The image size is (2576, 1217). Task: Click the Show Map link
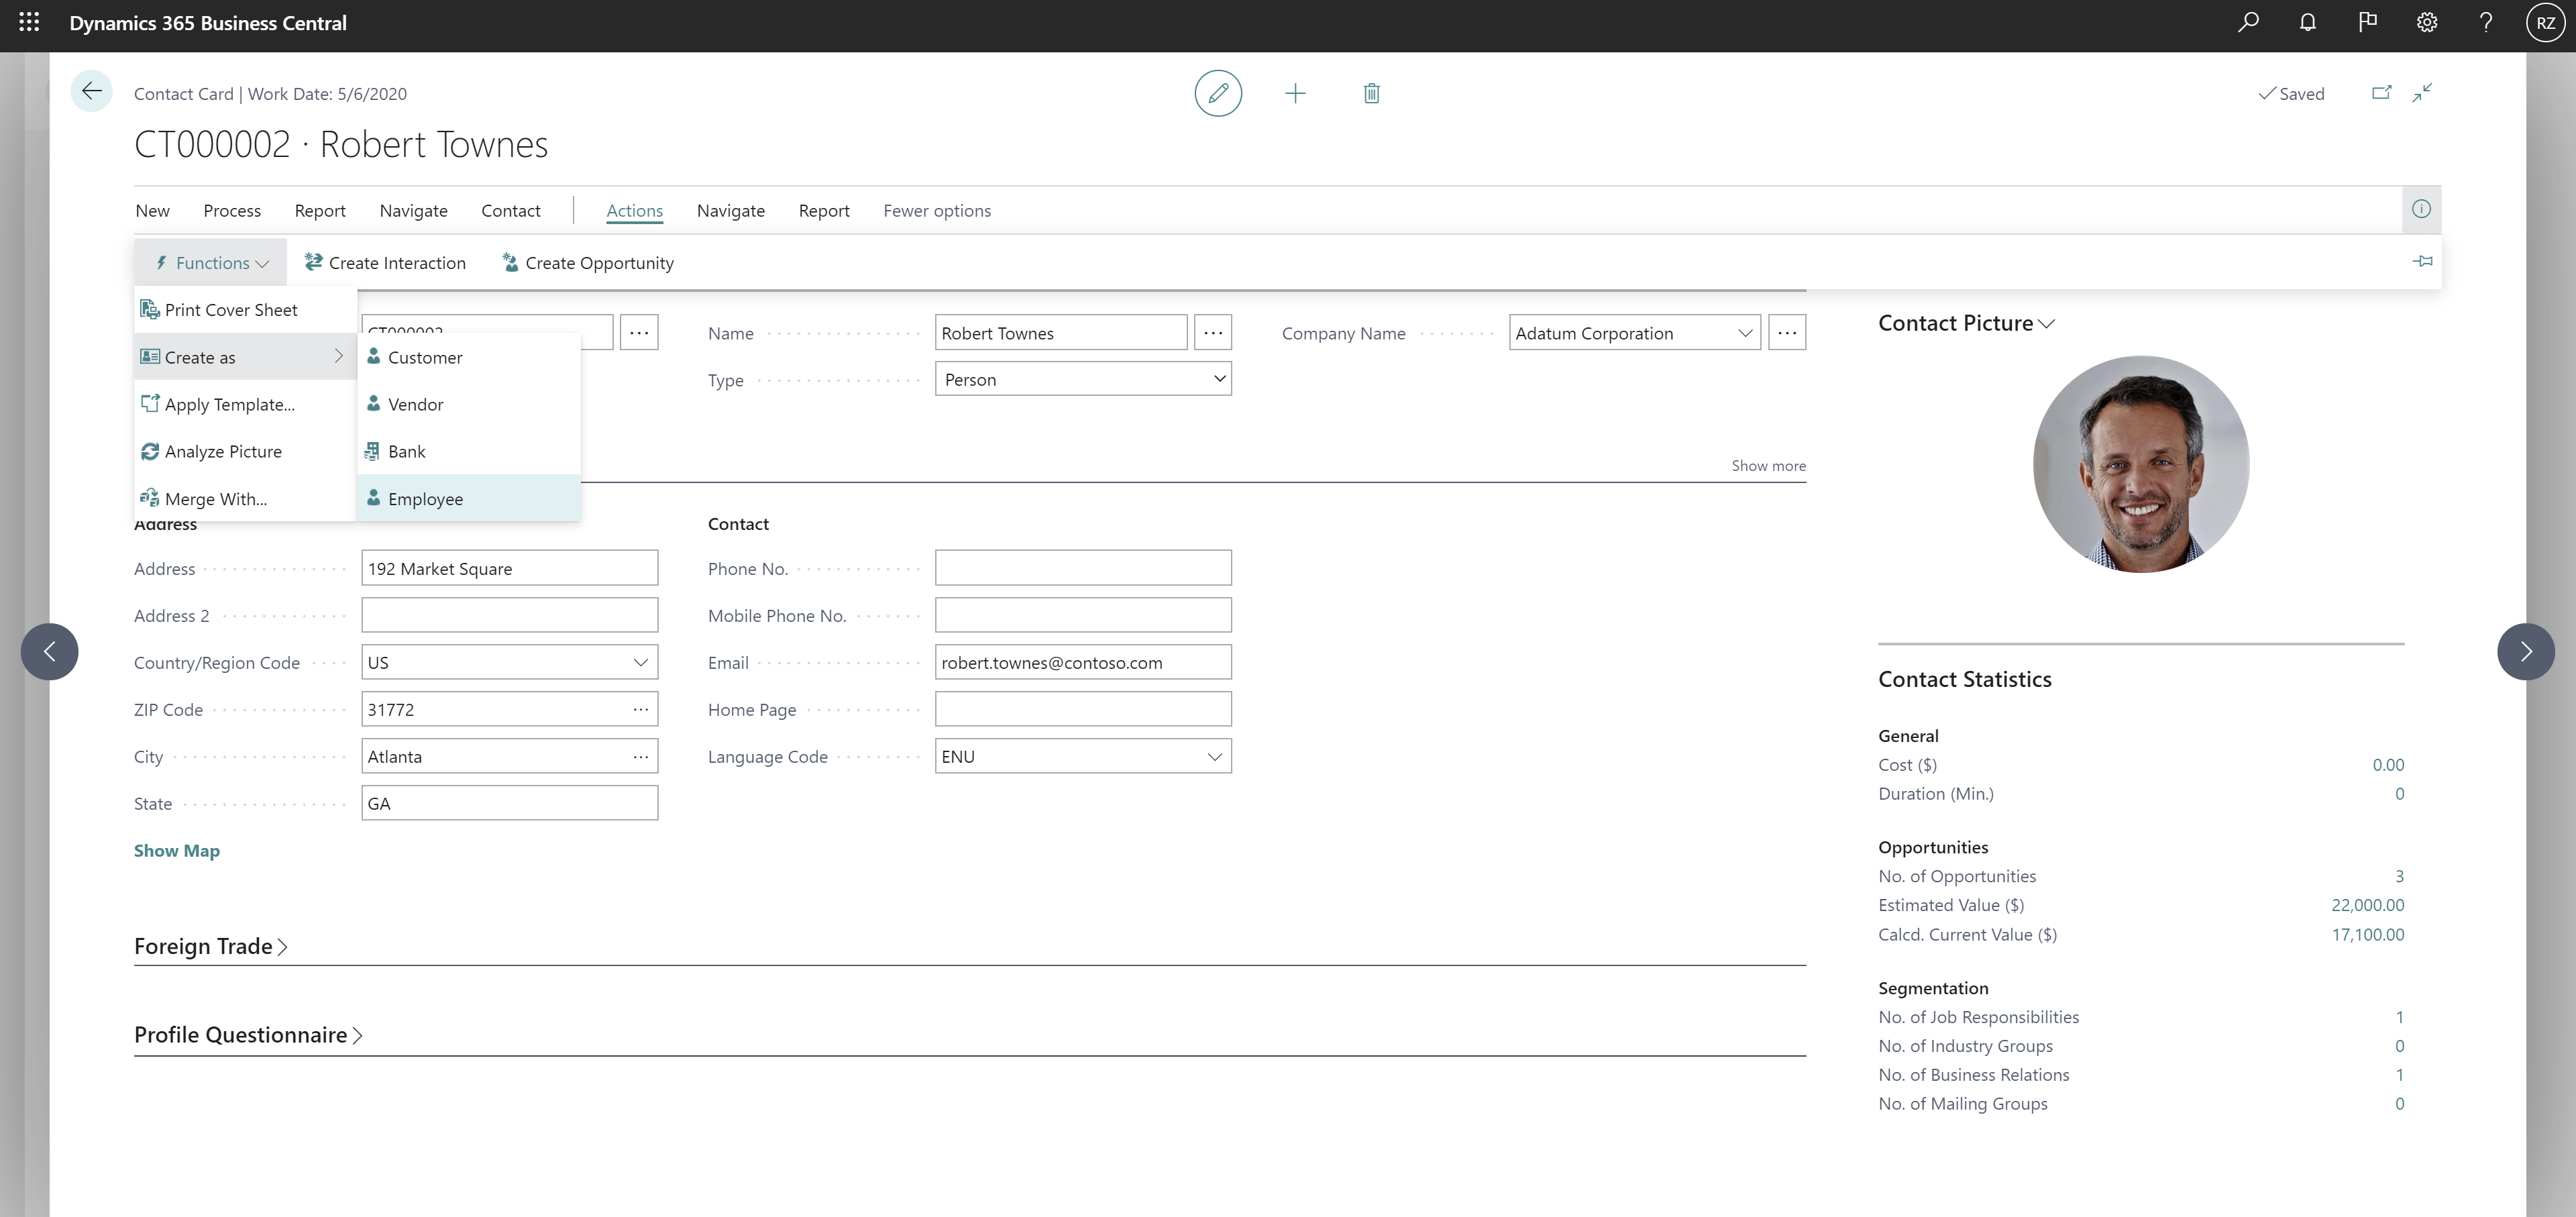click(176, 850)
